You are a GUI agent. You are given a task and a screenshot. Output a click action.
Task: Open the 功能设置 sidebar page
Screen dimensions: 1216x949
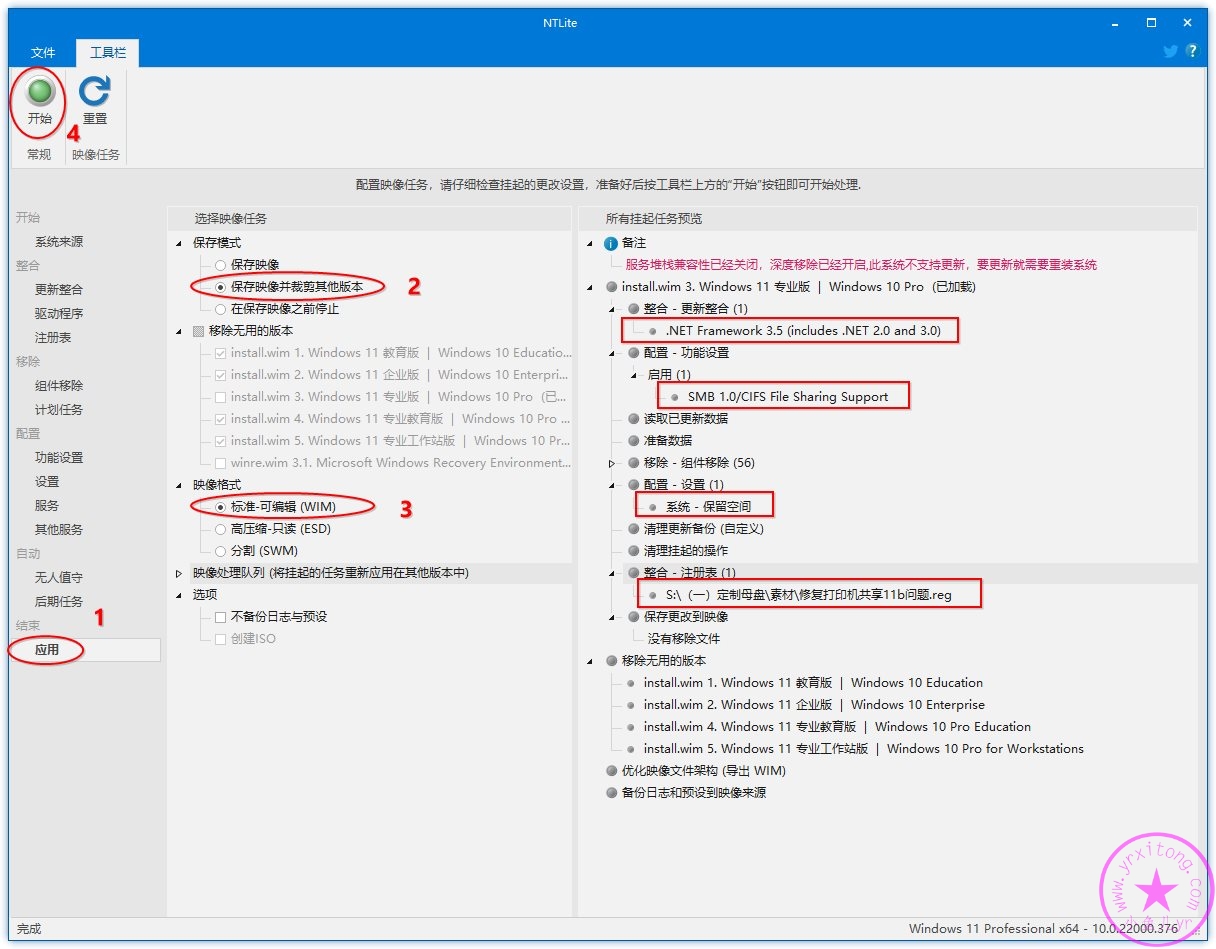(59, 458)
